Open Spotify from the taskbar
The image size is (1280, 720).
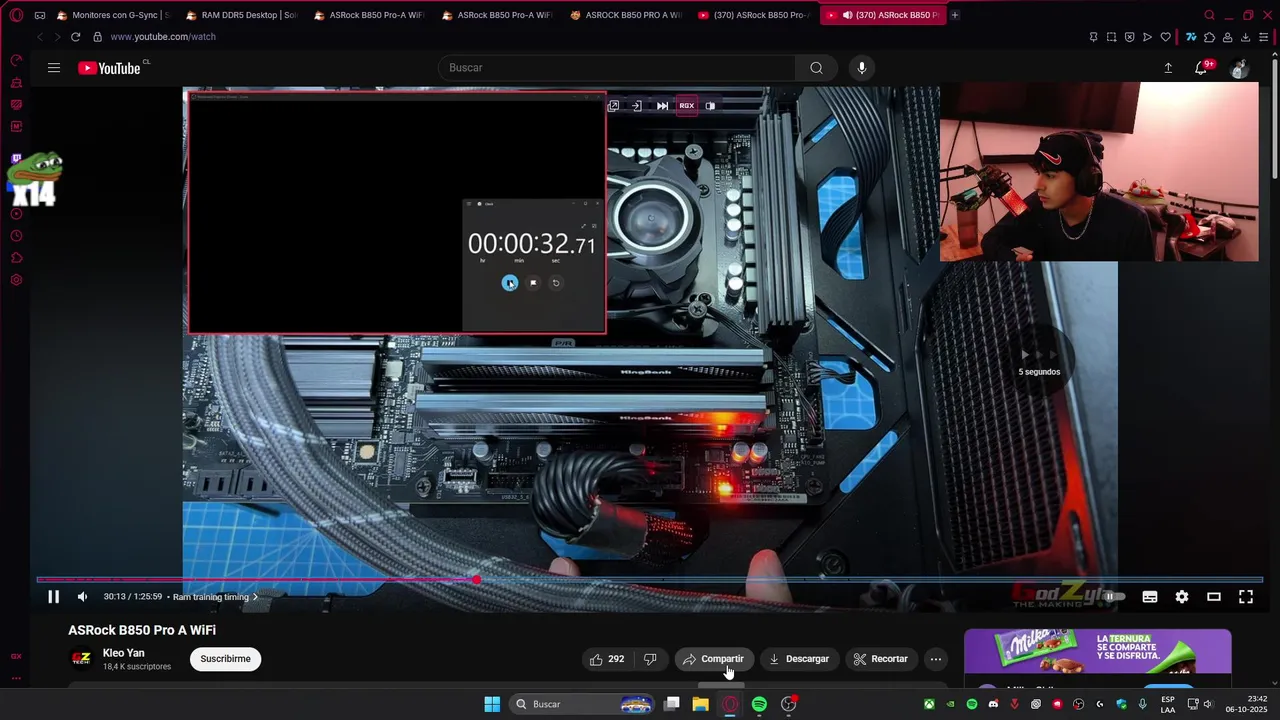(759, 704)
